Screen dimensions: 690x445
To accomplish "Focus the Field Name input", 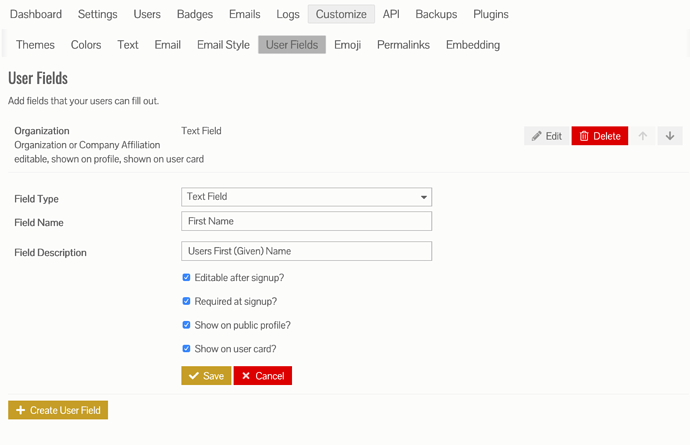I will 306,221.
